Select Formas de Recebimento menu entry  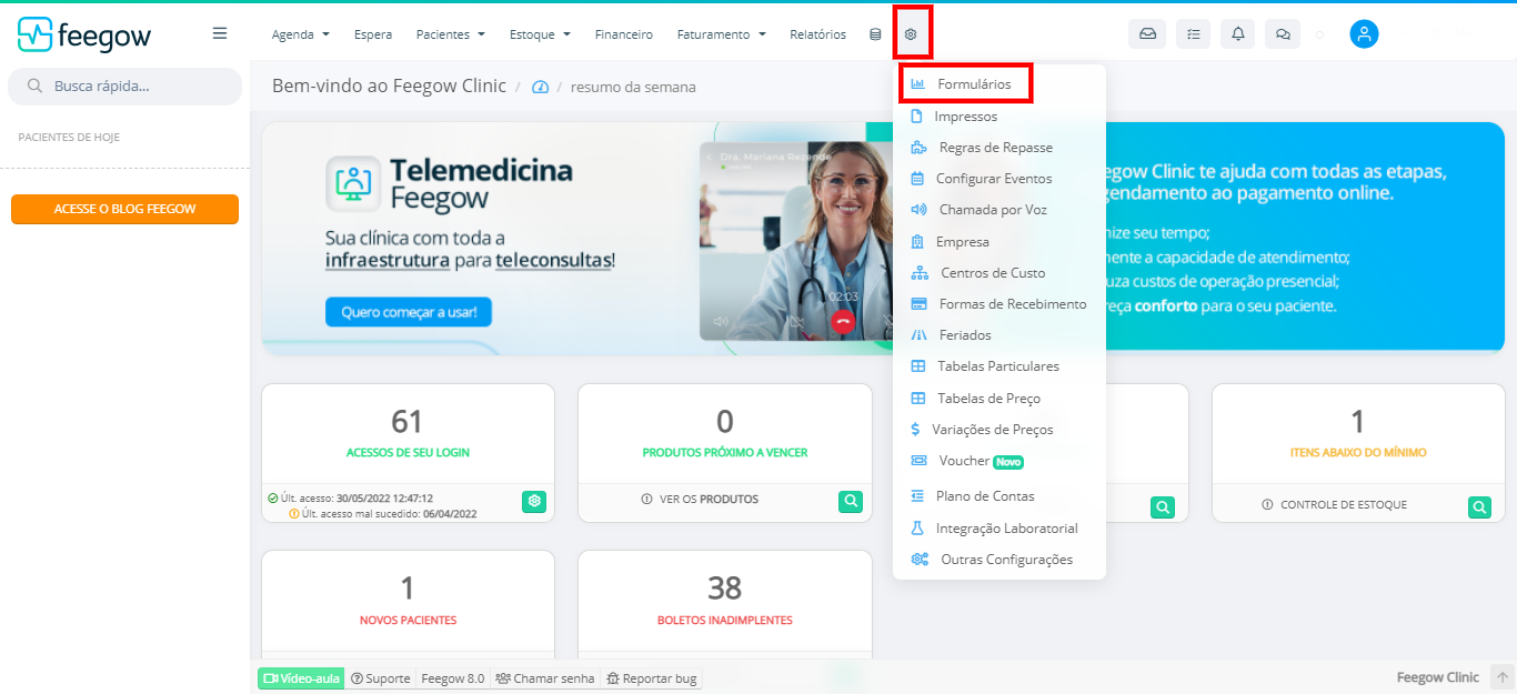(999, 304)
